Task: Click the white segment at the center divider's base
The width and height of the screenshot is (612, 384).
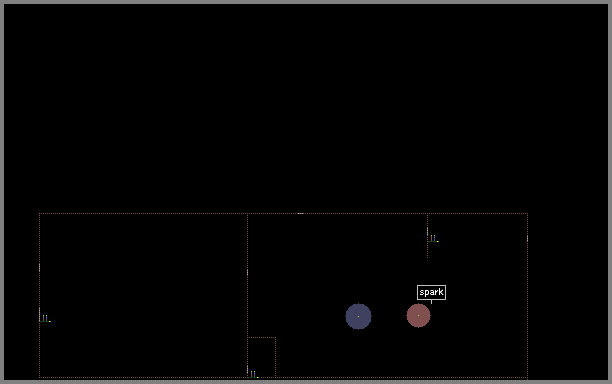Action: pos(247,370)
